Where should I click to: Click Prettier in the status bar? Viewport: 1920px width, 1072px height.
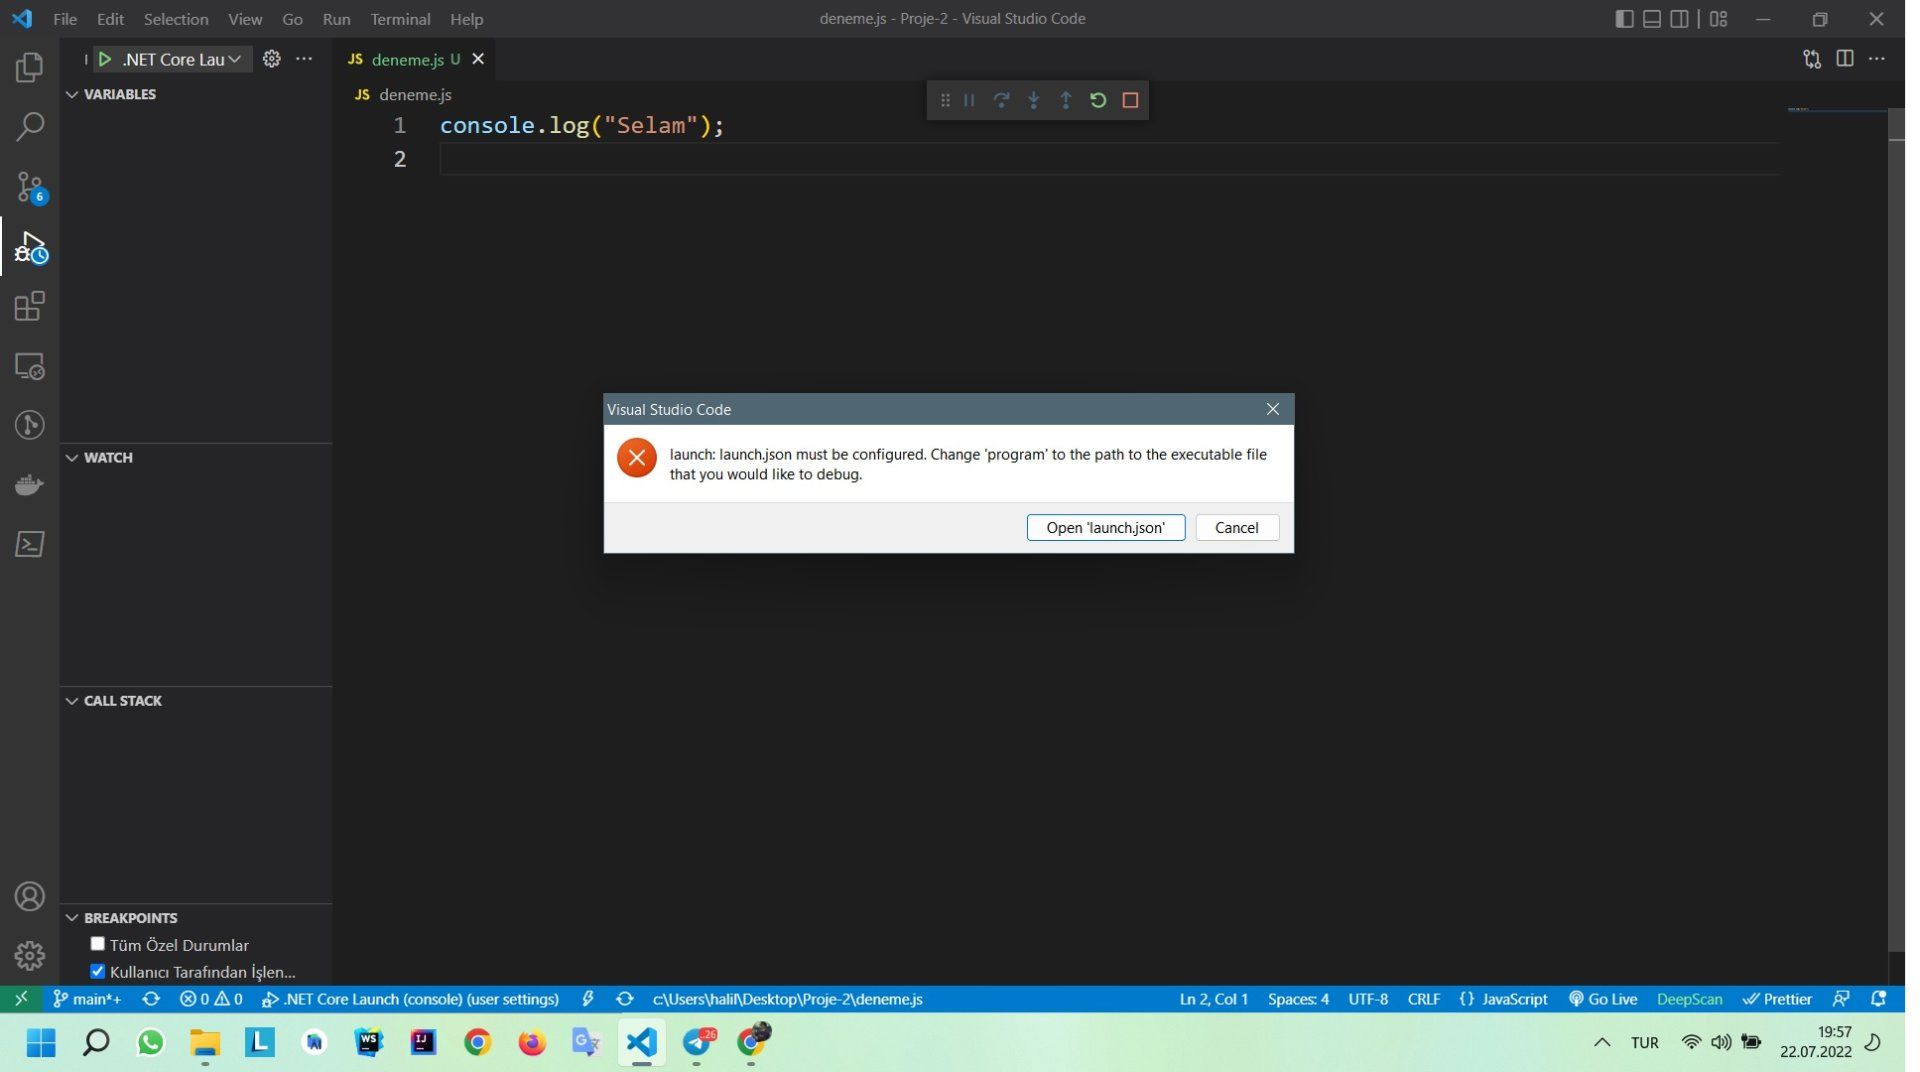coord(1777,999)
